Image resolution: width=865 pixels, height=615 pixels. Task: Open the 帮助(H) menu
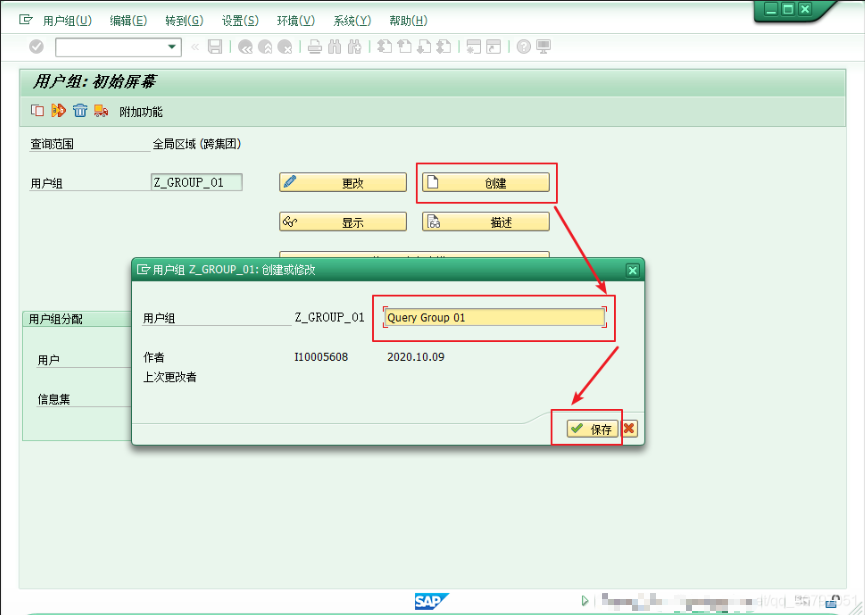coord(408,20)
